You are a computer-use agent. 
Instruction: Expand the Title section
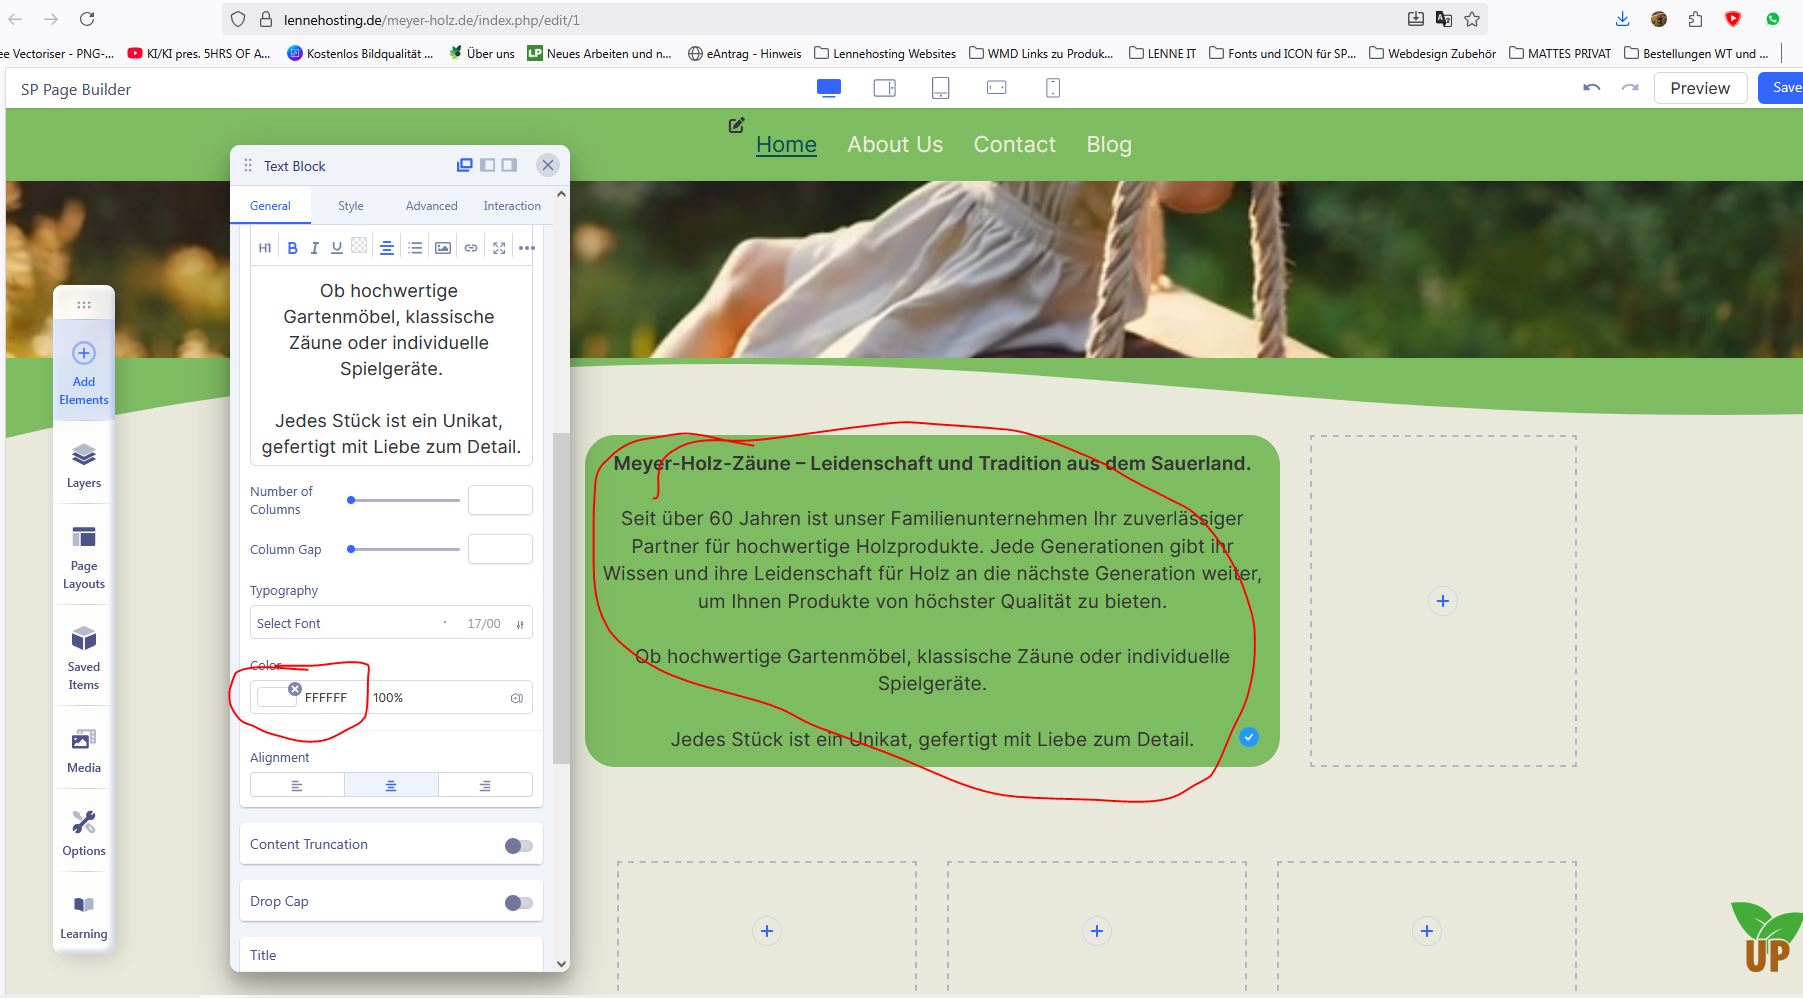coord(390,955)
